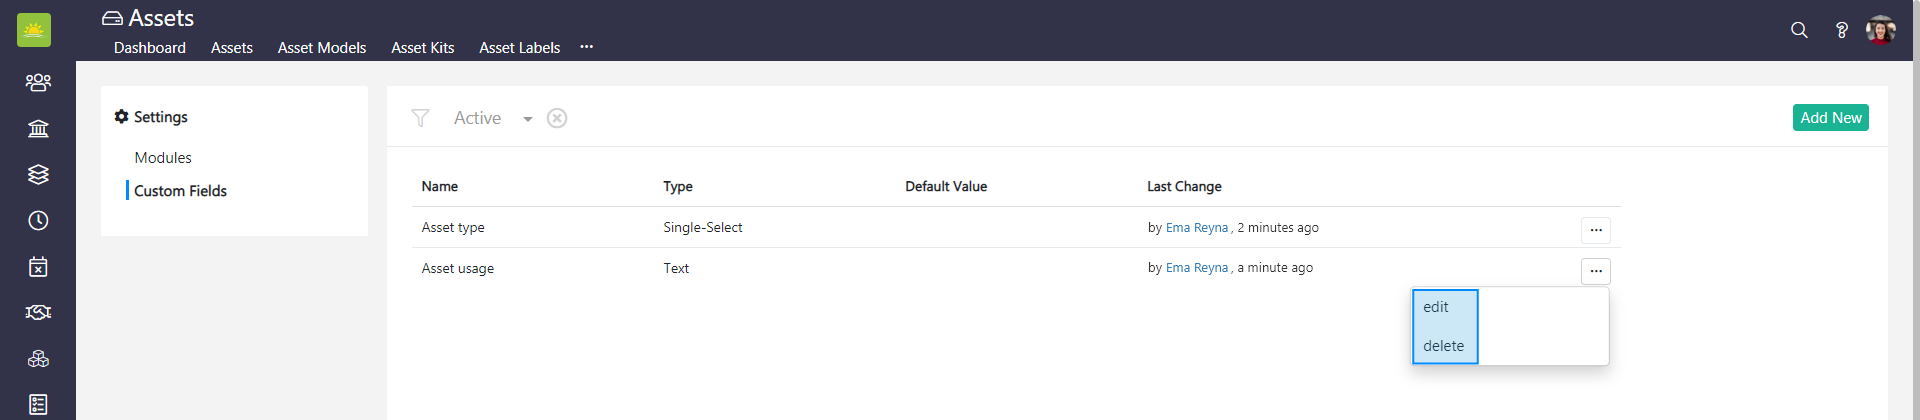This screenshot has height=420, width=1920.
Task: Select Modules in the Settings panel
Action: click(163, 158)
